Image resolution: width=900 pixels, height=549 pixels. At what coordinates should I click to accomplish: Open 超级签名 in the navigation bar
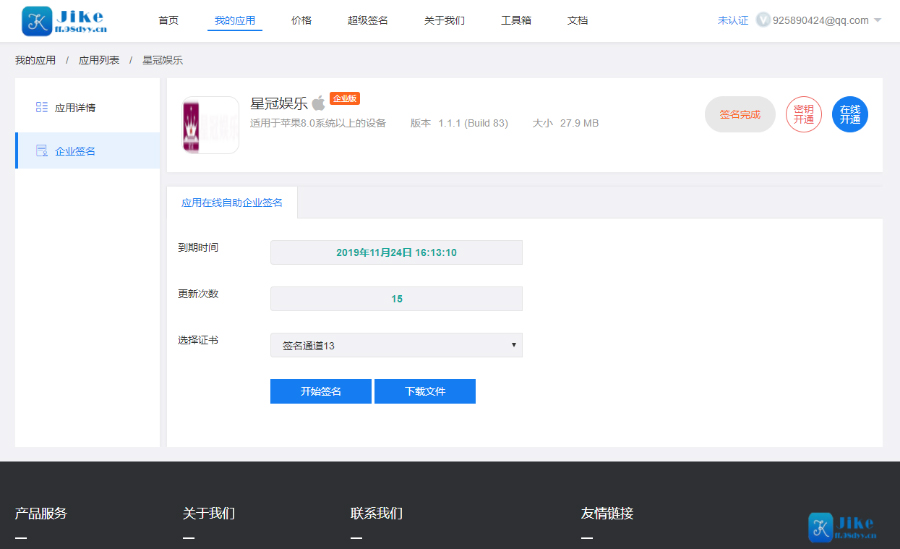[x=367, y=21]
